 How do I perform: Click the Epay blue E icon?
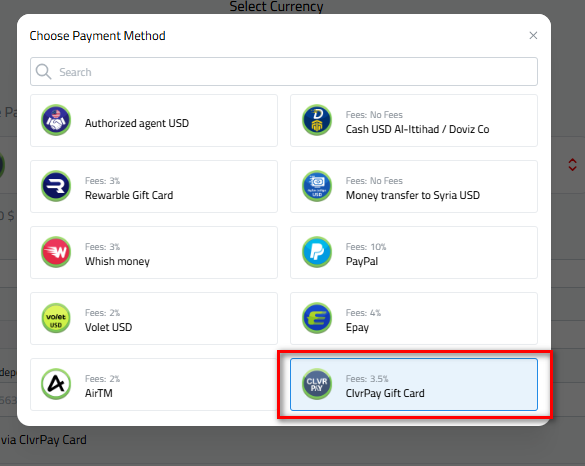[x=317, y=318]
